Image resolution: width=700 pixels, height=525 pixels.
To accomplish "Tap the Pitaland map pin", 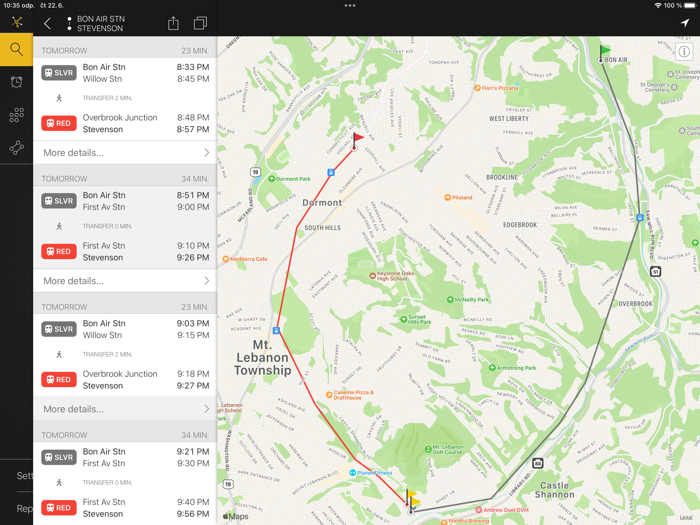I will pos(447,197).
